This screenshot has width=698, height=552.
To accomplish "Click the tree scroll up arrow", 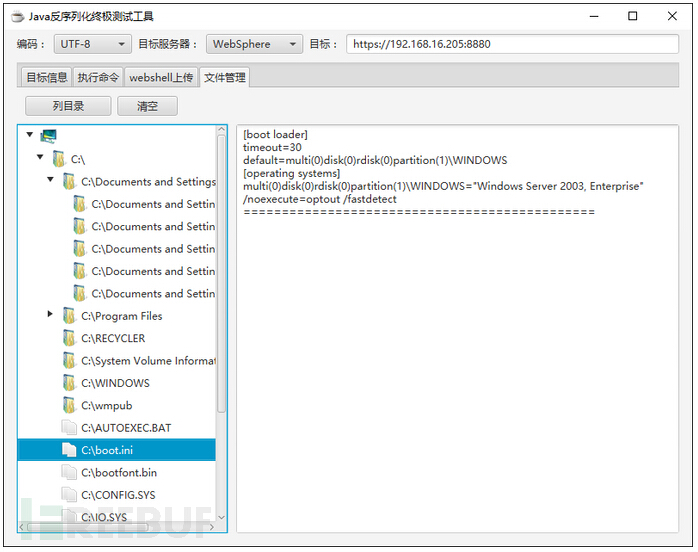I will [221, 130].
